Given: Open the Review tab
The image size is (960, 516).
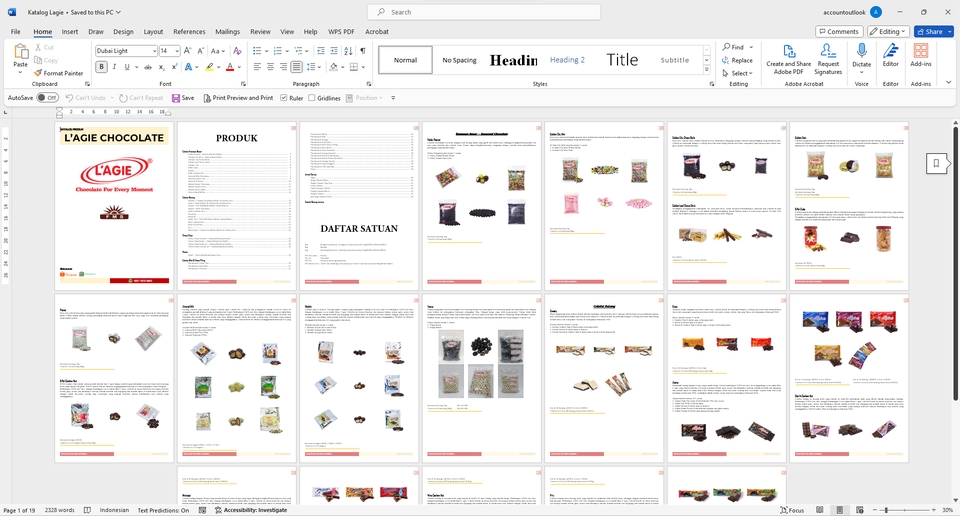Looking at the screenshot, I should tap(260, 31).
